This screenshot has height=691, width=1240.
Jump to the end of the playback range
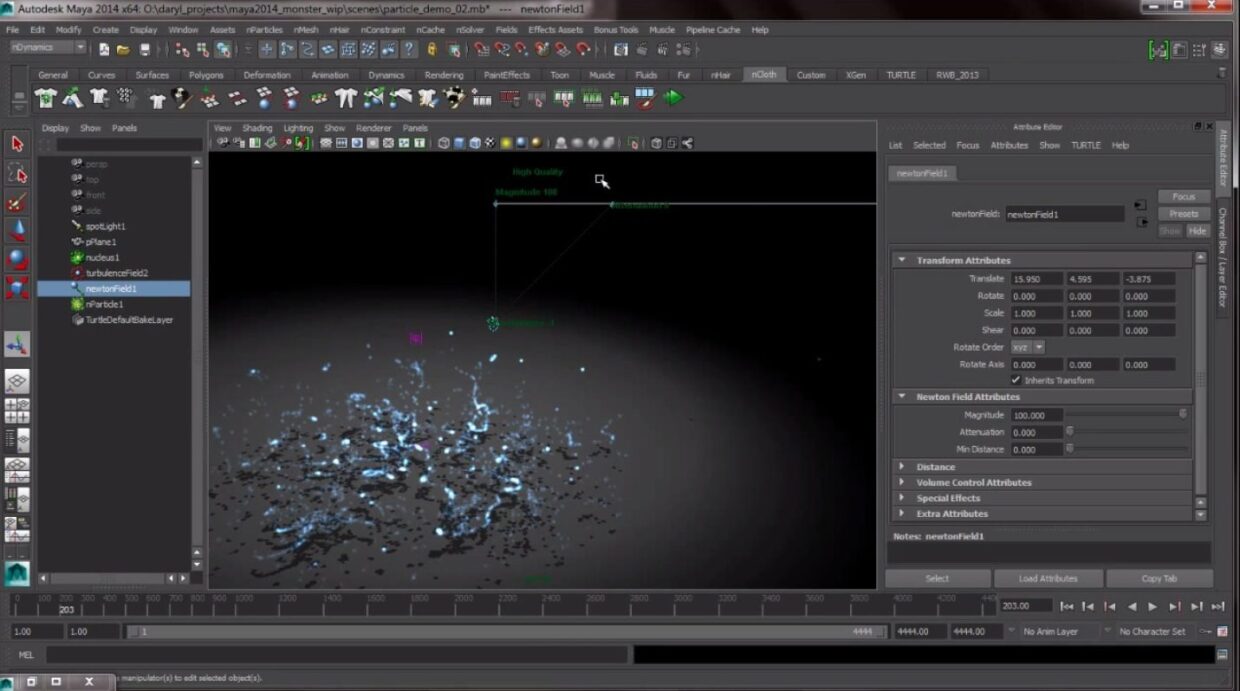click(1217, 606)
